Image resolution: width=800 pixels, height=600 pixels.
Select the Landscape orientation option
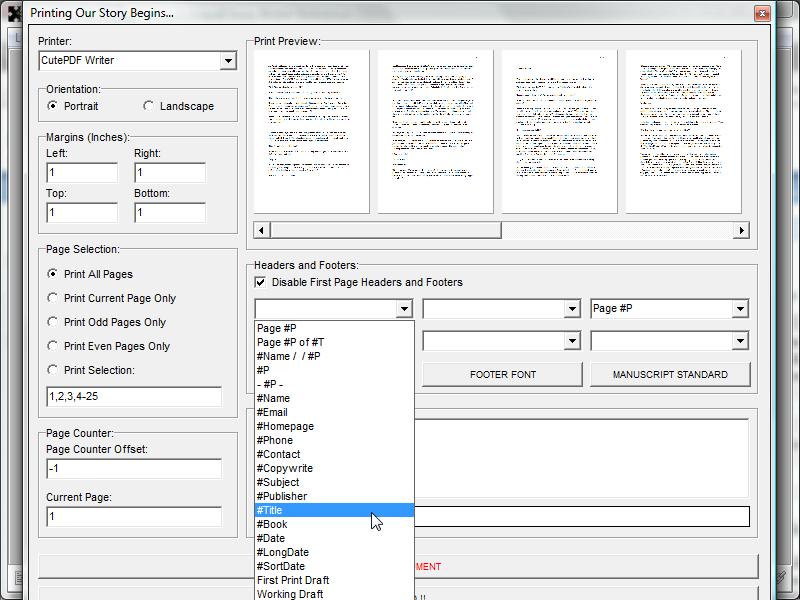[x=149, y=106]
